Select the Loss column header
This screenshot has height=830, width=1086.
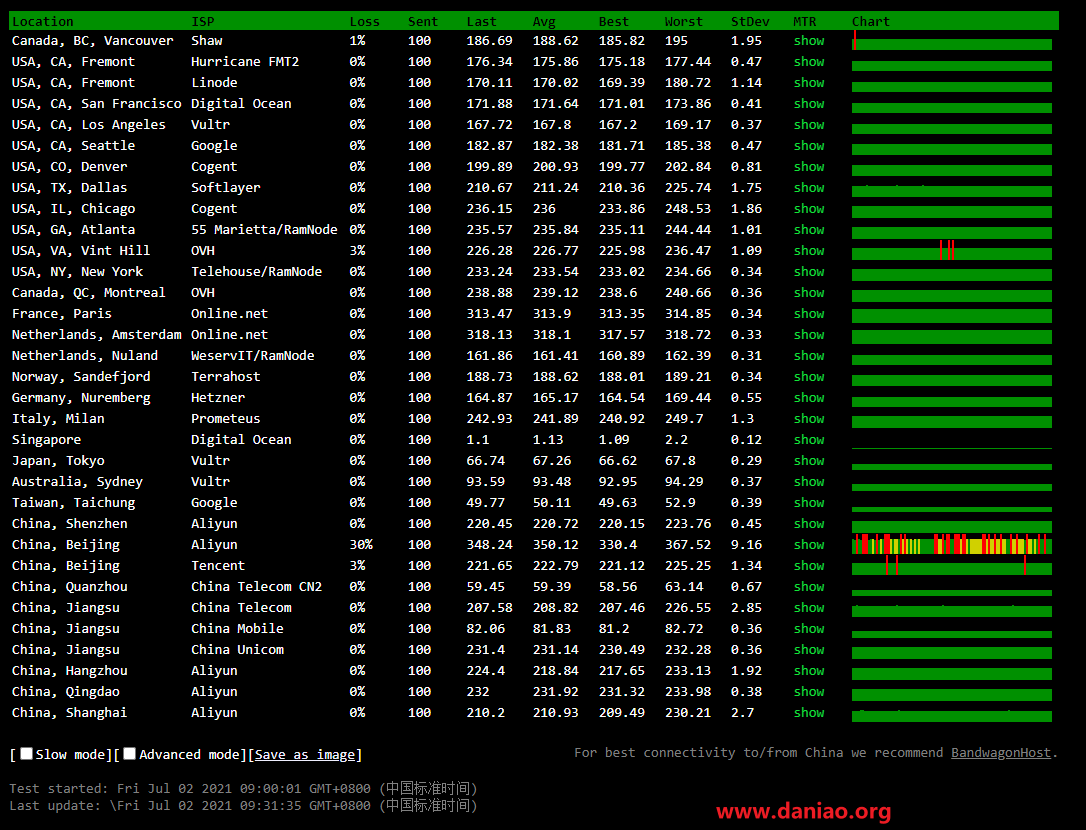[x=364, y=21]
